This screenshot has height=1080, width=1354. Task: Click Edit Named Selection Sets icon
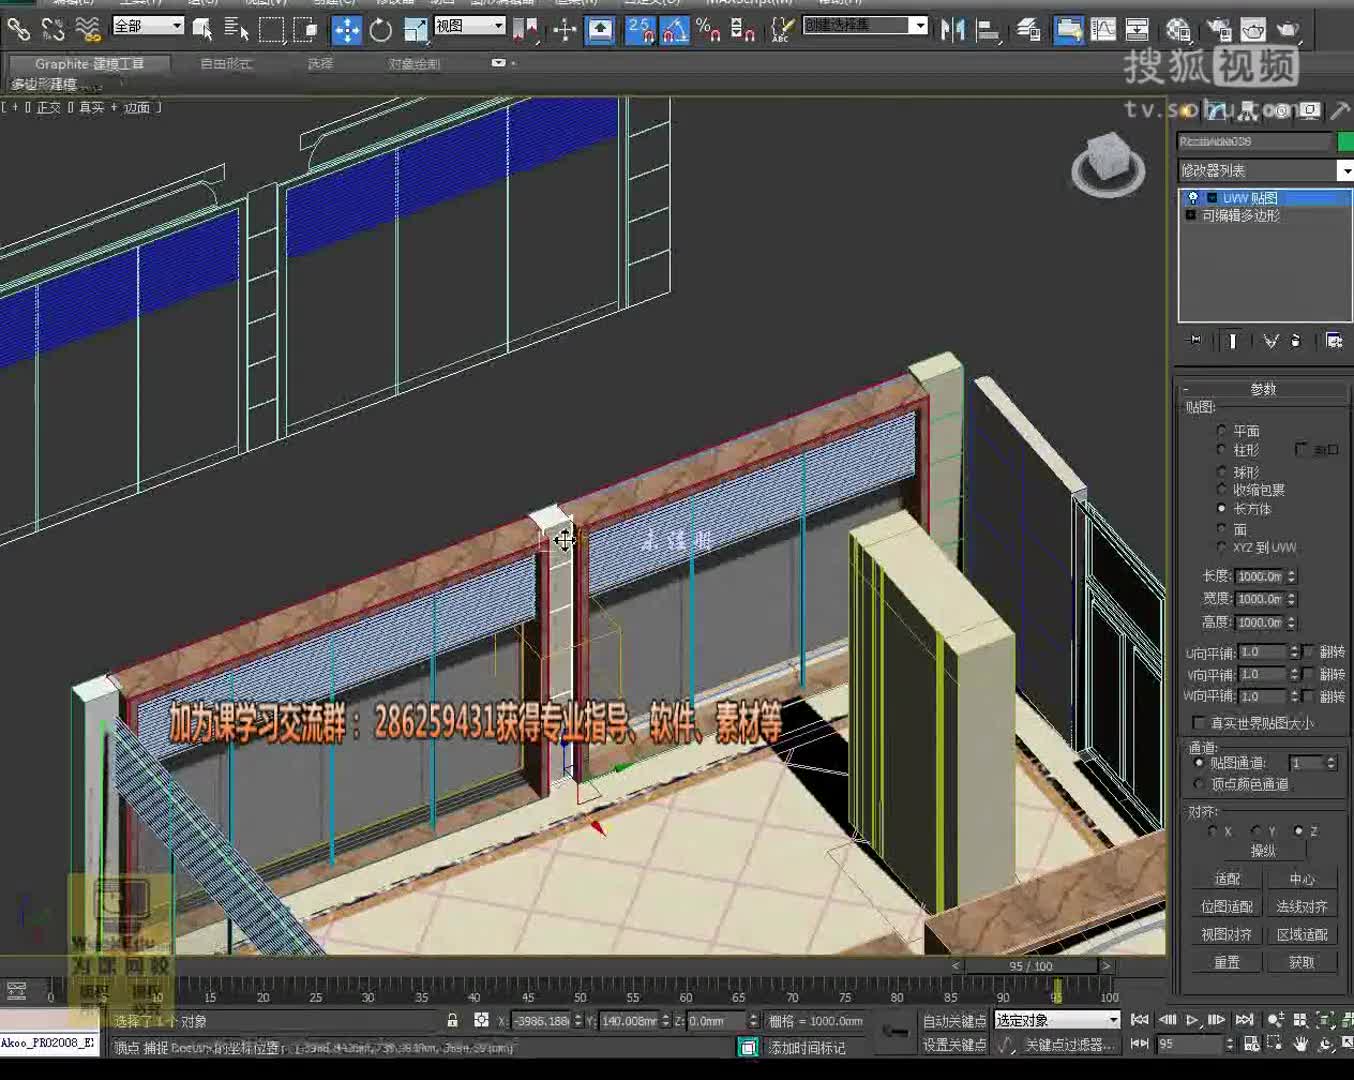[x=782, y=29]
